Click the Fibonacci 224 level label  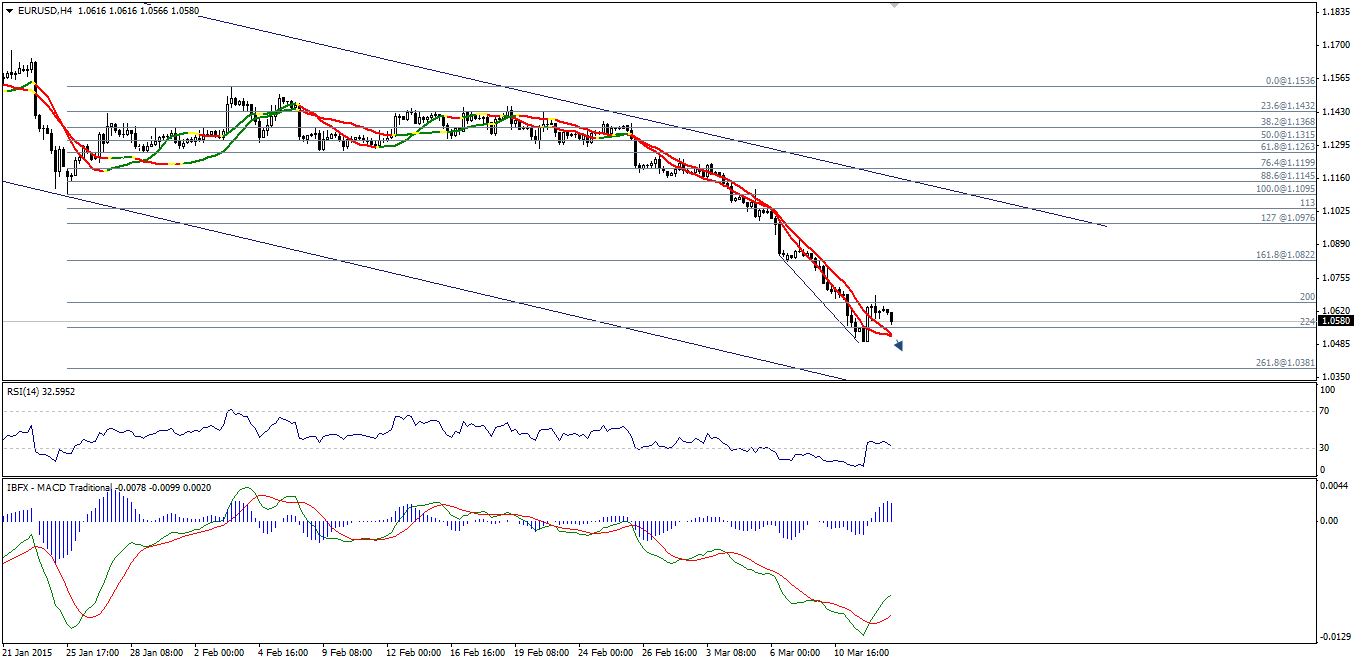[x=1307, y=322]
